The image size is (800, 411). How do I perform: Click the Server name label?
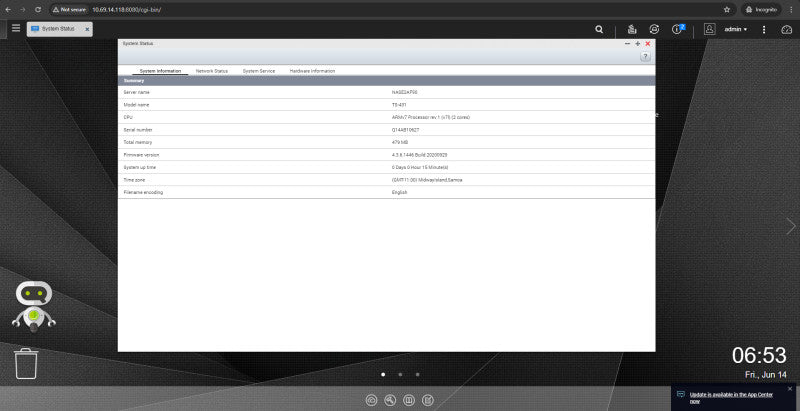[x=136, y=92]
